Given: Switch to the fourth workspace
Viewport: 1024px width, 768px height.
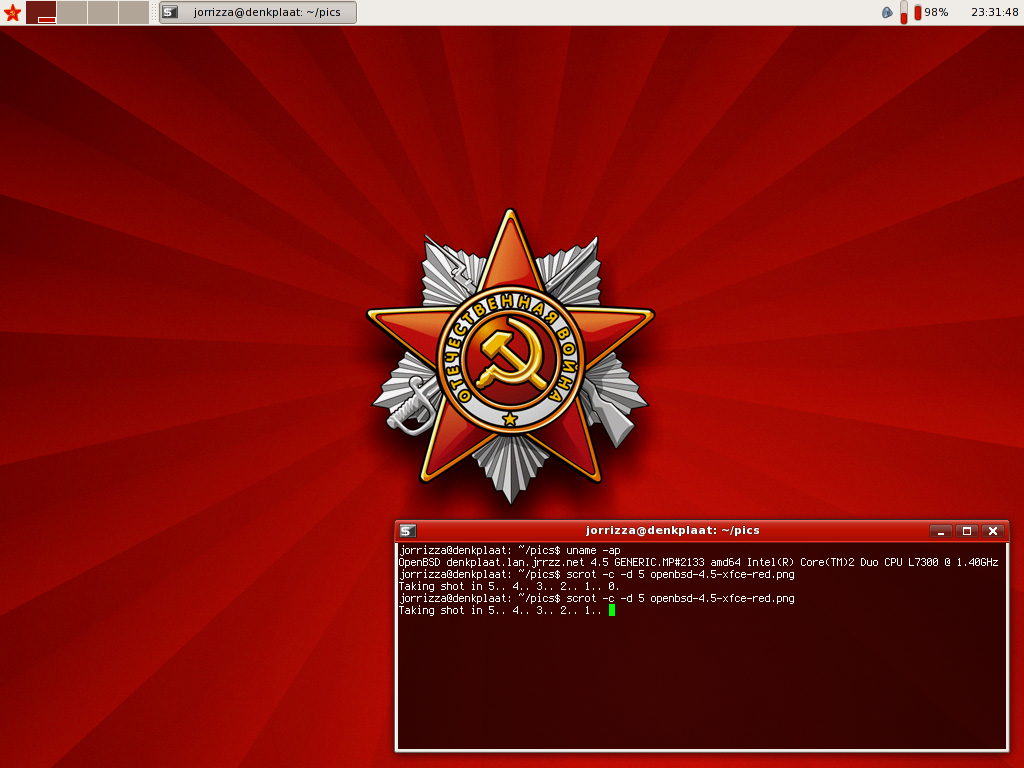Looking at the screenshot, I should [x=134, y=12].
